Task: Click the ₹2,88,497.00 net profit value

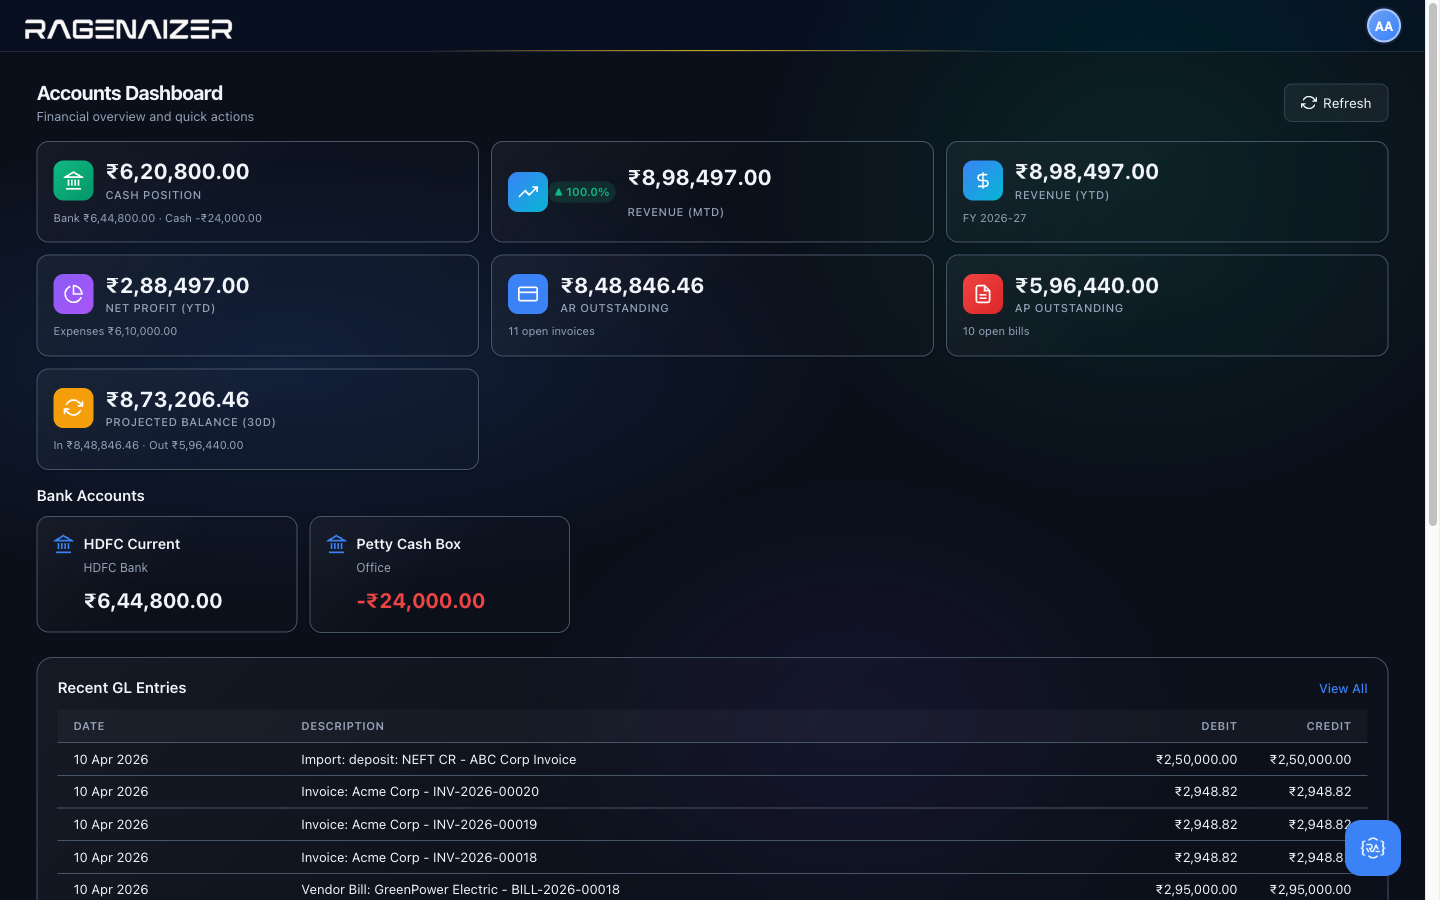Action: point(178,286)
